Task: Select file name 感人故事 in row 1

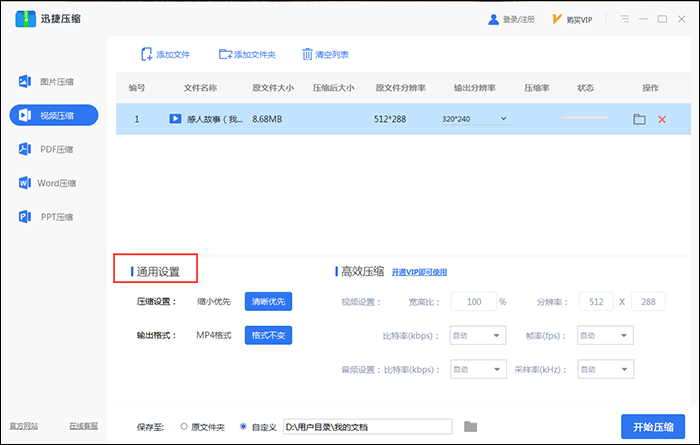Action: pyautogui.click(x=214, y=119)
